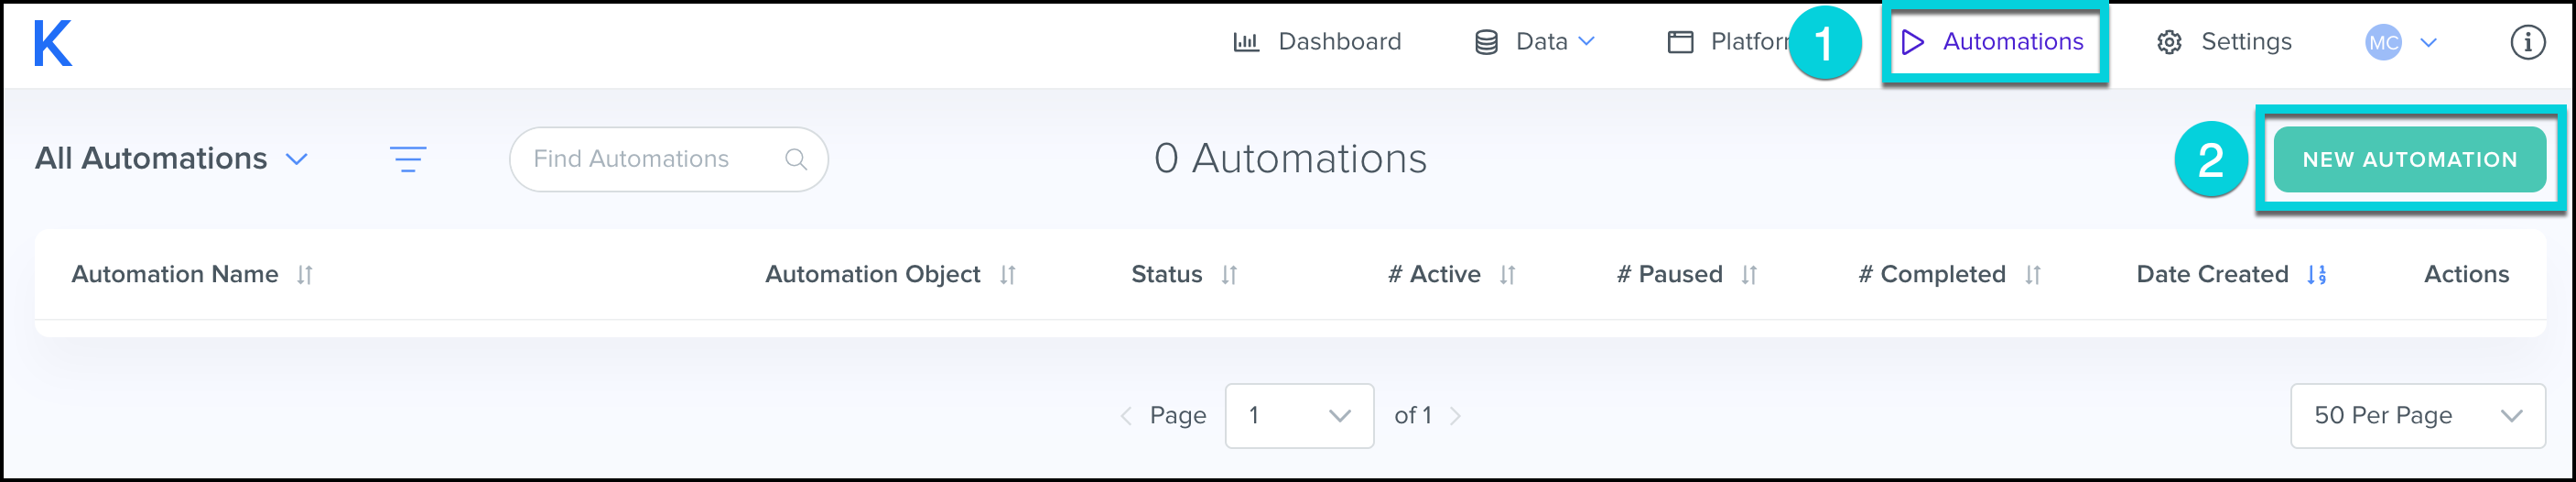The height and width of the screenshot is (482, 2576).
Task: Change the 50 Per Page selector
Action: click(x=2417, y=416)
